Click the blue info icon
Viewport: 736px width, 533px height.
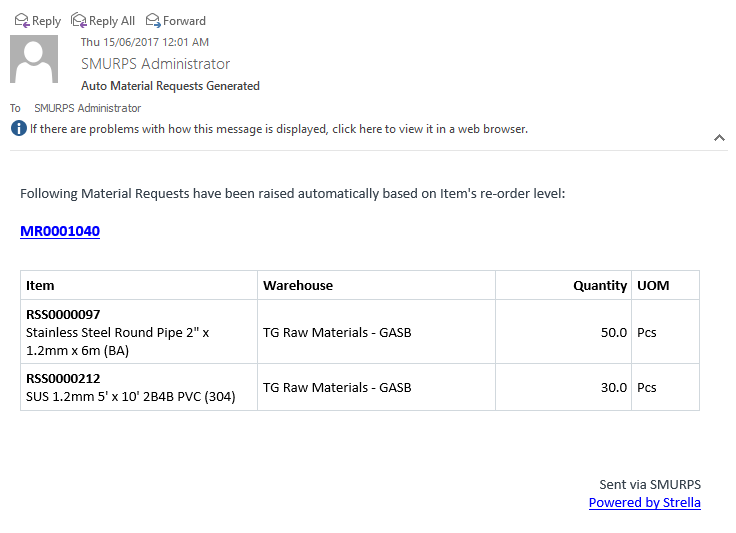click(x=19, y=128)
